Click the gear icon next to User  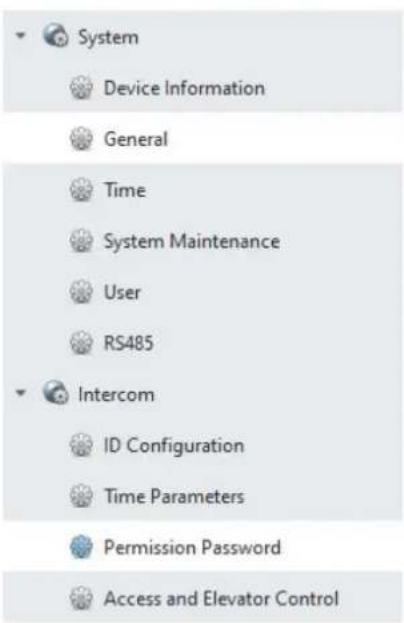pyautogui.click(x=81, y=292)
